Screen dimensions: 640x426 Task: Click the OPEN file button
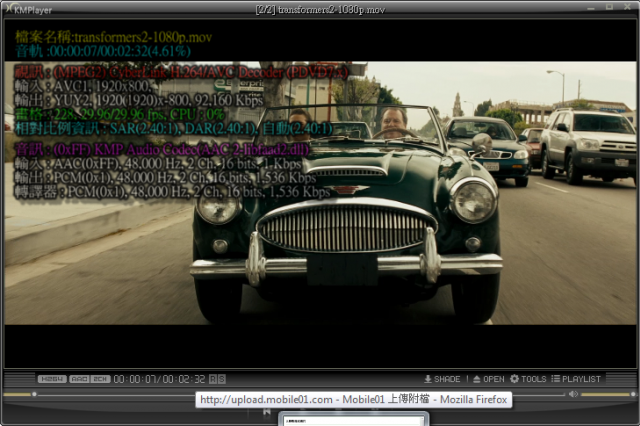pos(489,379)
